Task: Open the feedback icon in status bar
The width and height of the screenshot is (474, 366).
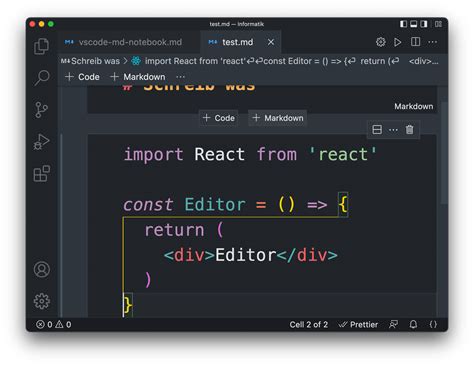Action: (x=393, y=324)
